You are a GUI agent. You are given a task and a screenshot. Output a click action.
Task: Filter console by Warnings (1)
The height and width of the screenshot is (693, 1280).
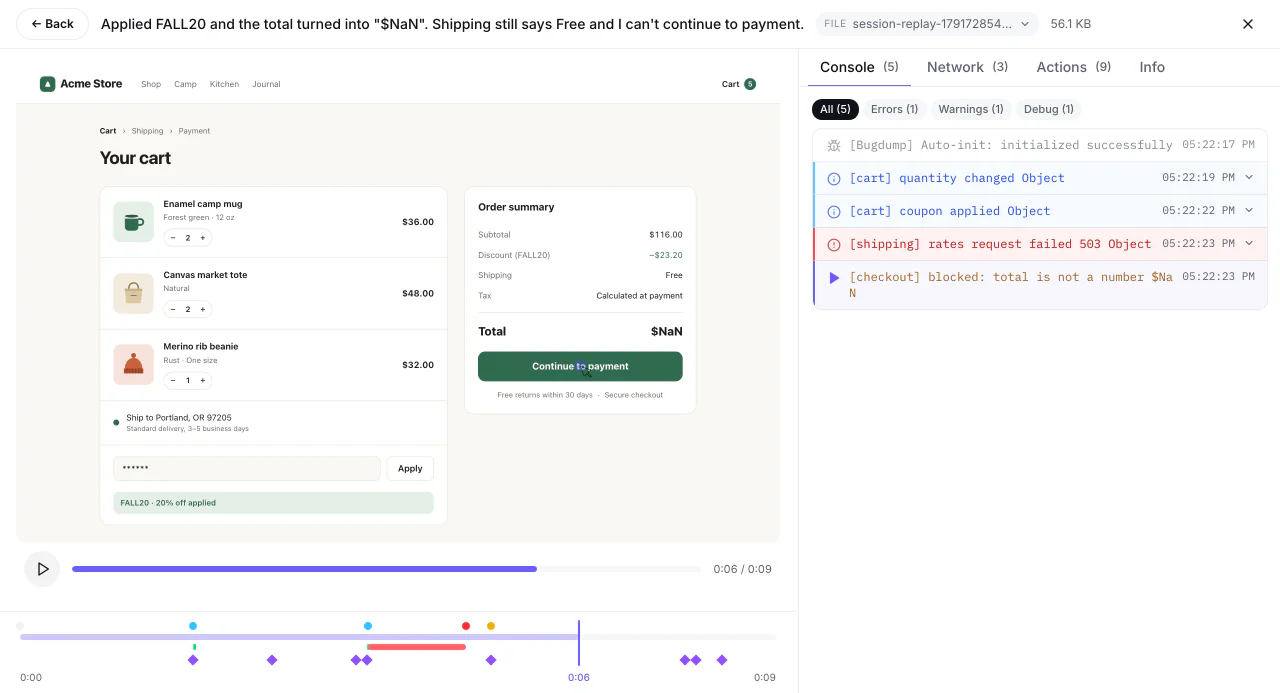(x=970, y=109)
